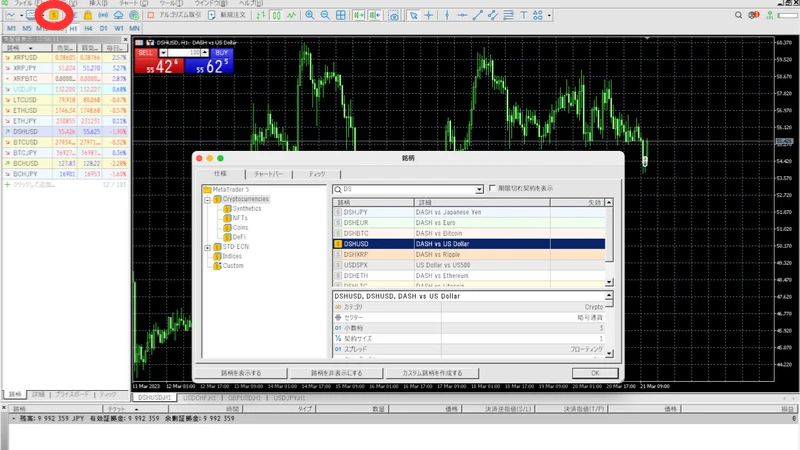The width and height of the screenshot is (800, 450).
Task: Open the USDCHF,H1 chart tab
Action: click(x=199, y=397)
